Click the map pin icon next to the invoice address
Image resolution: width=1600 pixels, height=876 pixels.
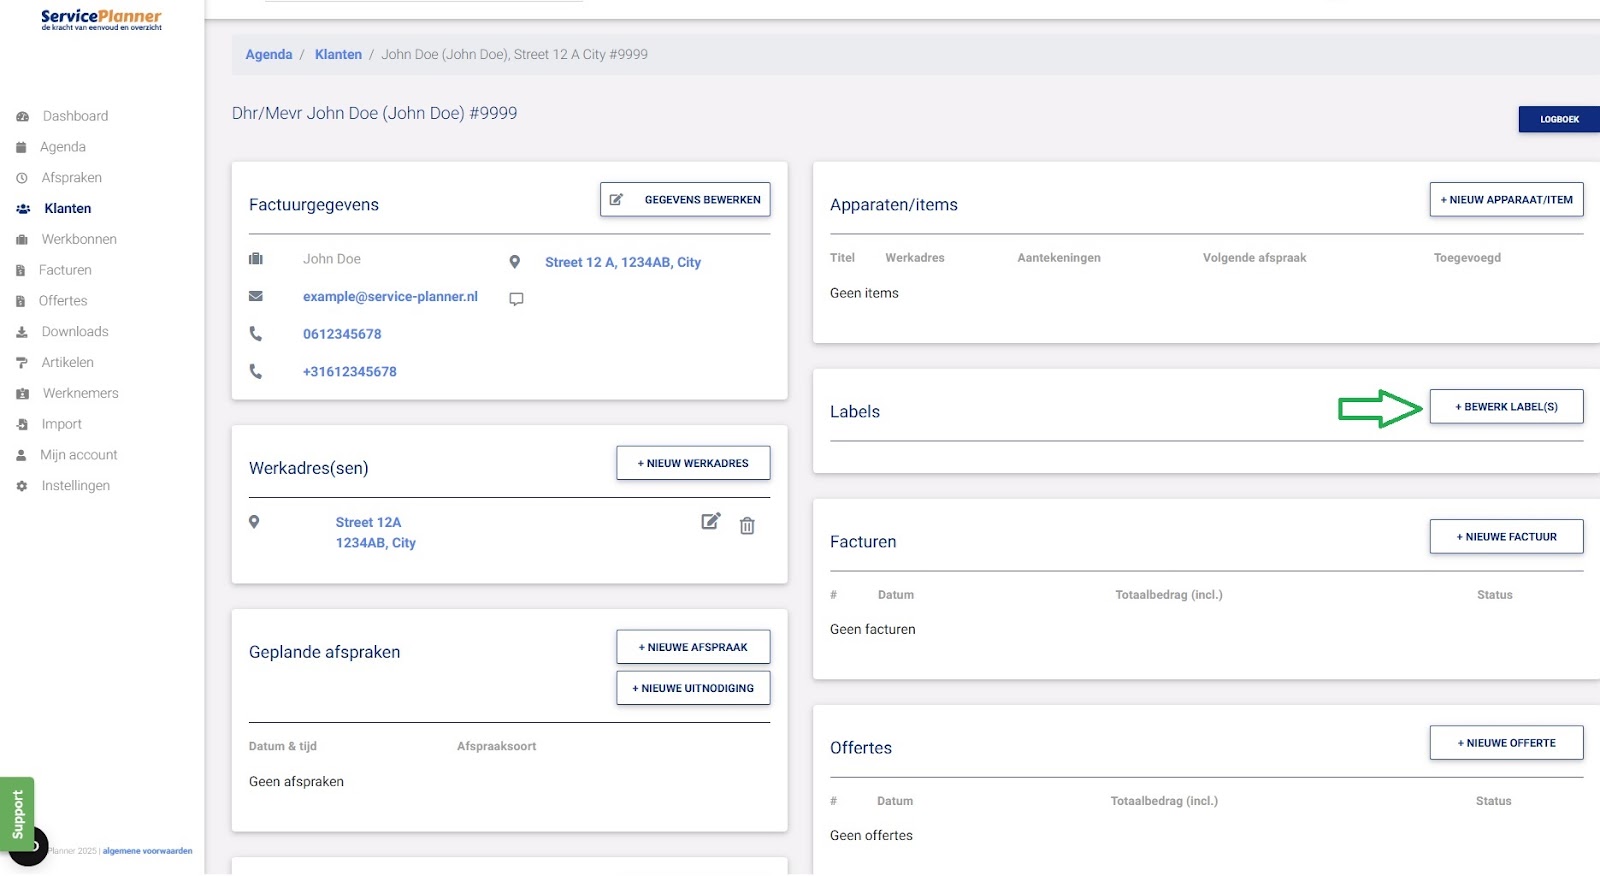click(514, 262)
